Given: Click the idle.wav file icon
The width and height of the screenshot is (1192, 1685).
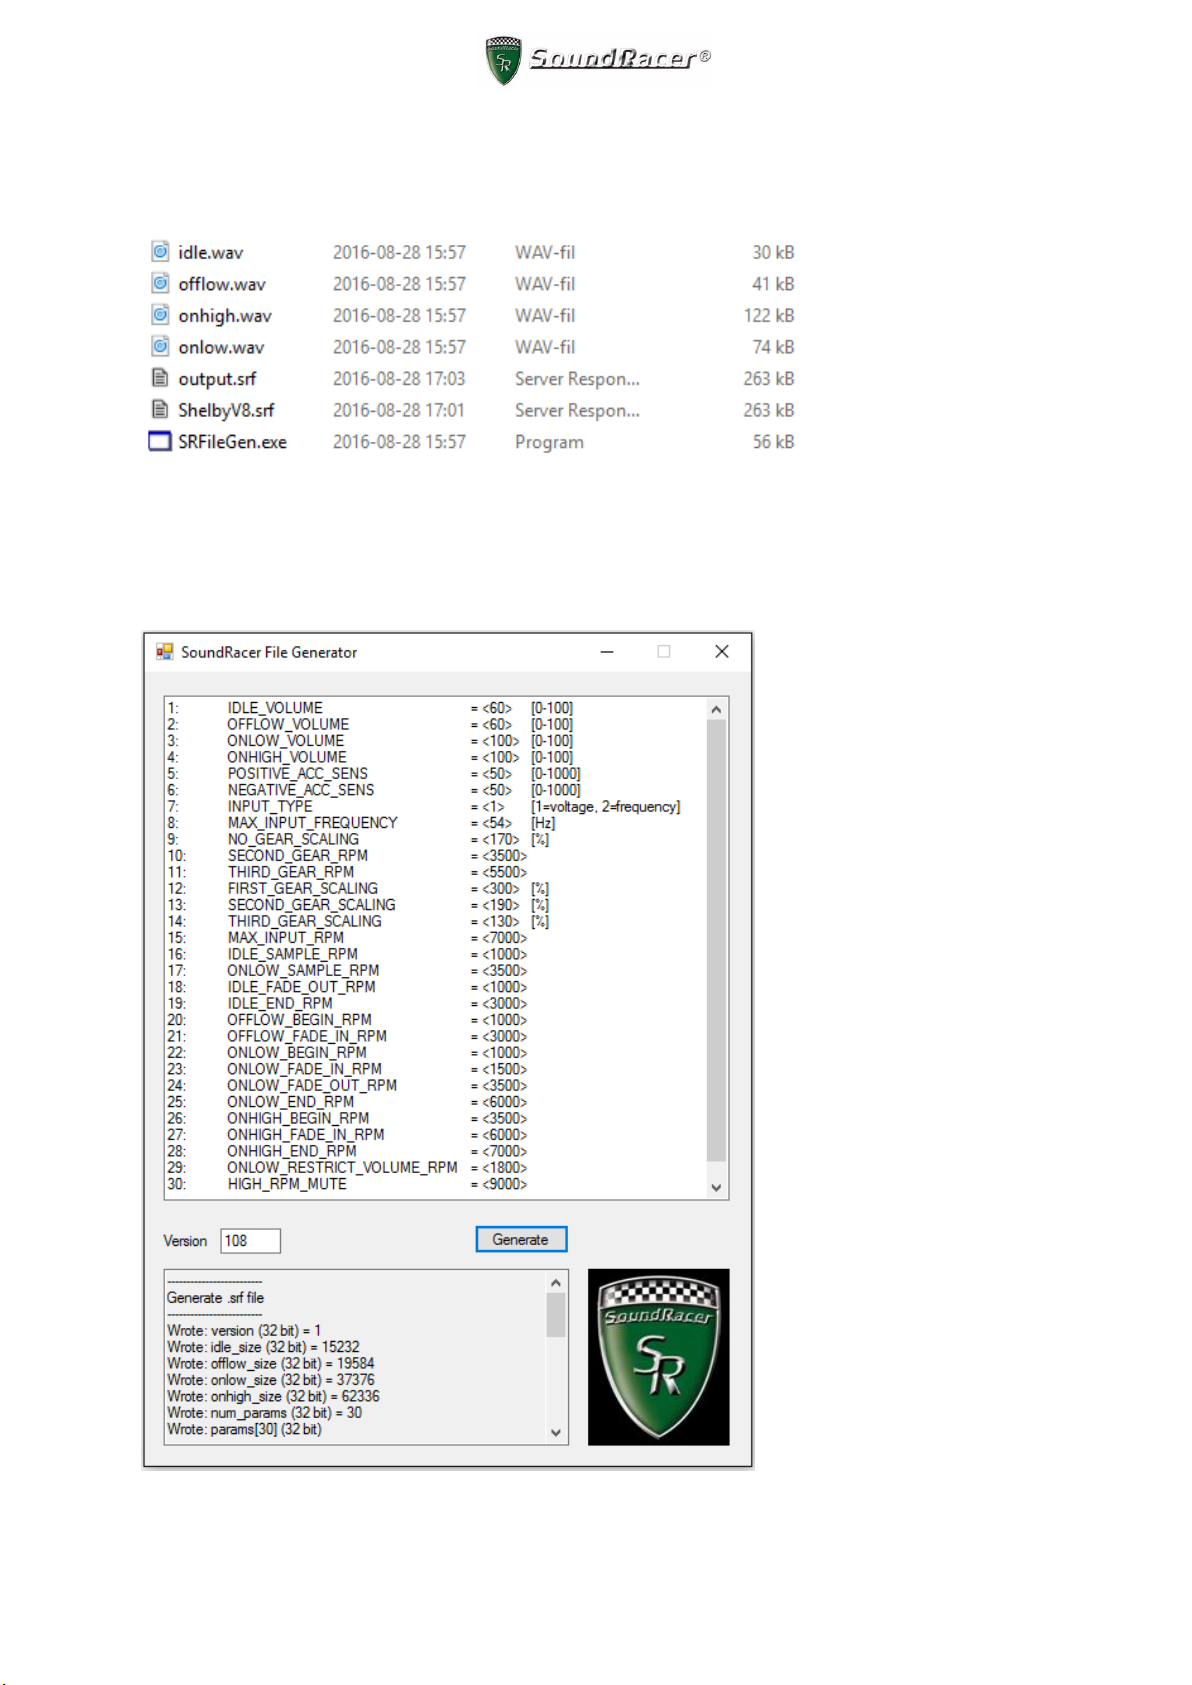Looking at the screenshot, I should (x=160, y=251).
